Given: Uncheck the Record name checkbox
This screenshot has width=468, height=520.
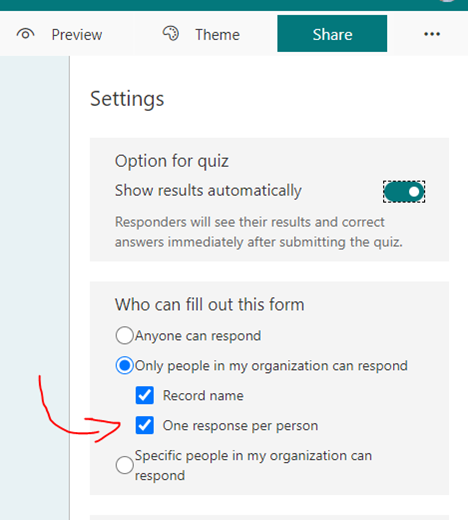Looking at the screenshot, I should click(145, 395).
